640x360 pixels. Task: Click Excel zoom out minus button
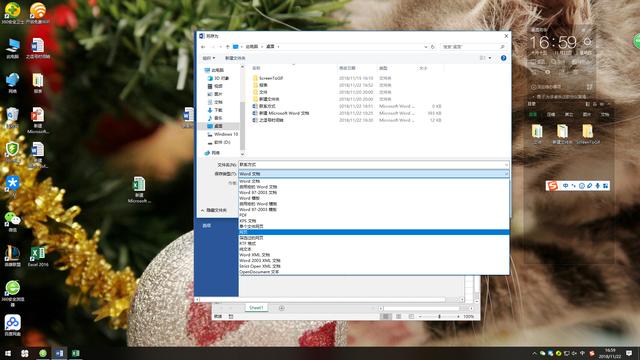point(420,316)
